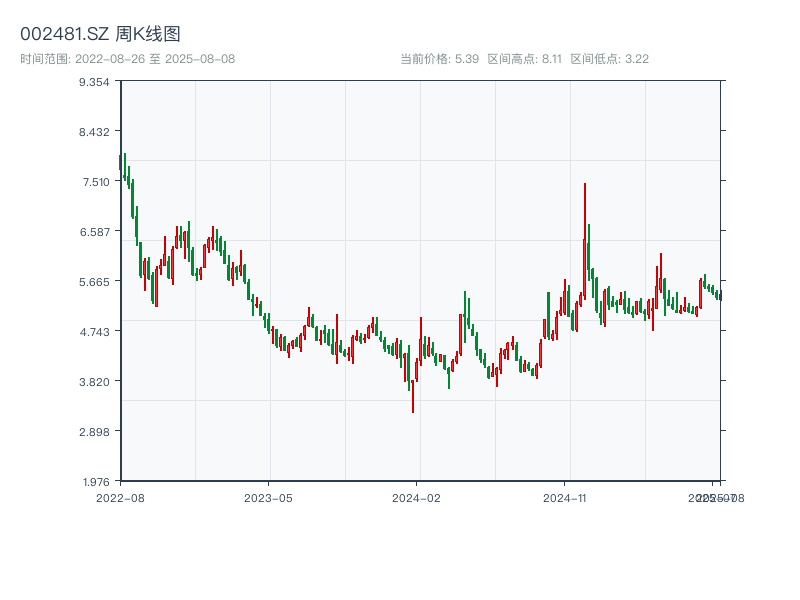Click the first green candlestick at 2022-08
800x600 pixels.
coord(120,162)
